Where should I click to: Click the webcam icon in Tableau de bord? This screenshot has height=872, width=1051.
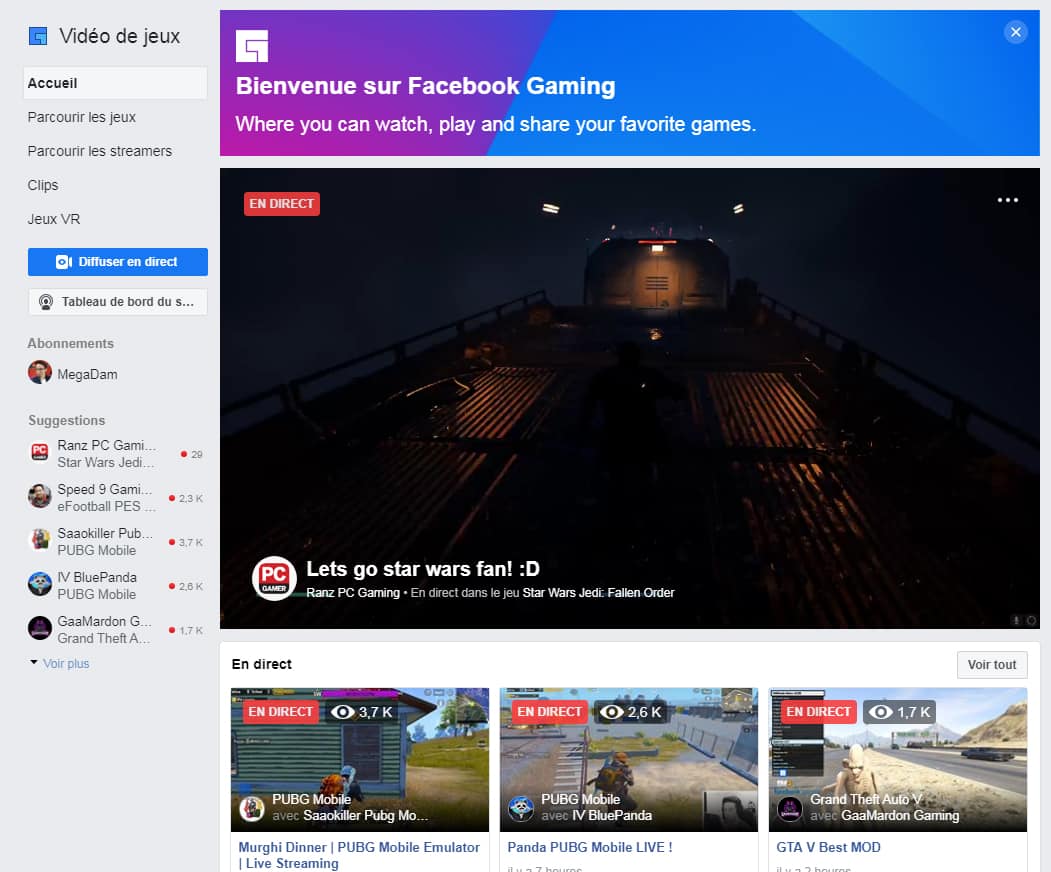coord(46,302)
